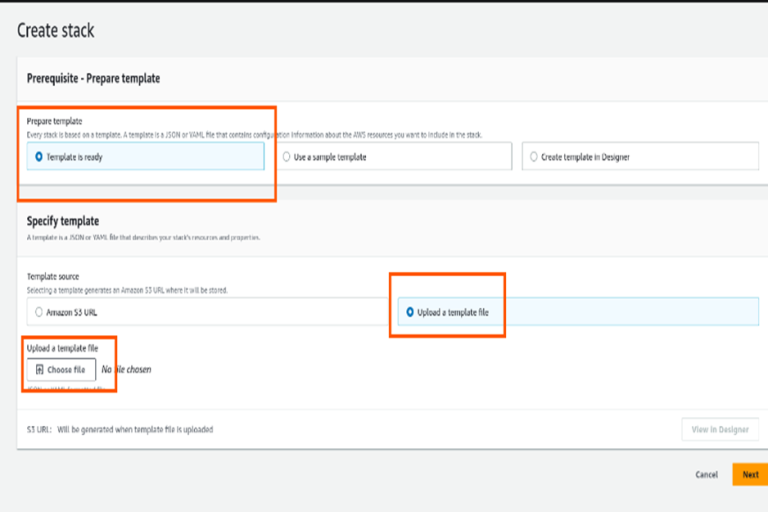Viewport: 768px width, 512px height.
Task: Select Create template in Designer option
Action: pos(640,157)
